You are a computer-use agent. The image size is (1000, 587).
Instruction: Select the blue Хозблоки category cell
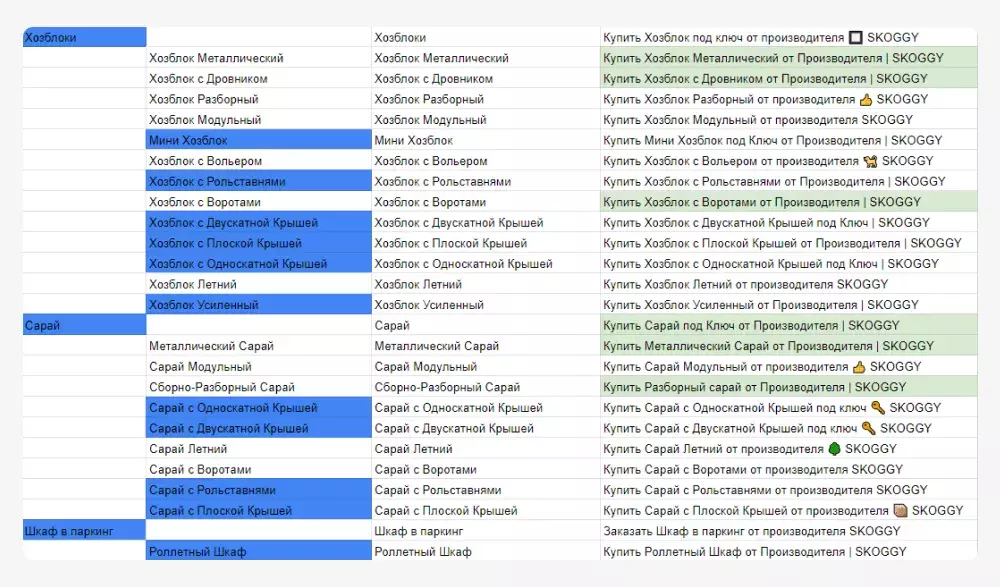(x=84, y=38)
